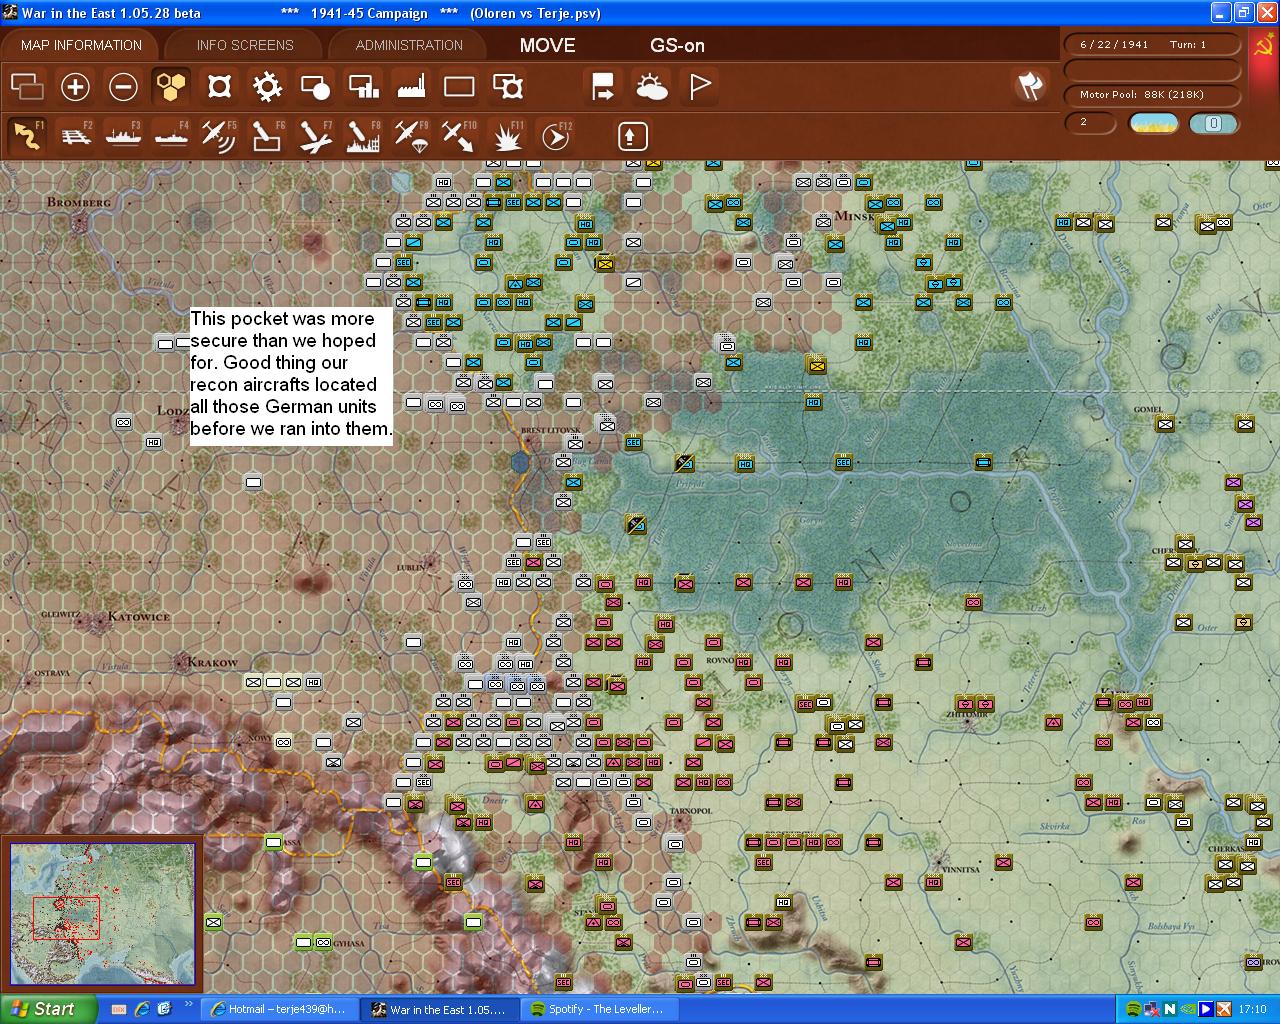Select the F3 naval transport mode

124,136
